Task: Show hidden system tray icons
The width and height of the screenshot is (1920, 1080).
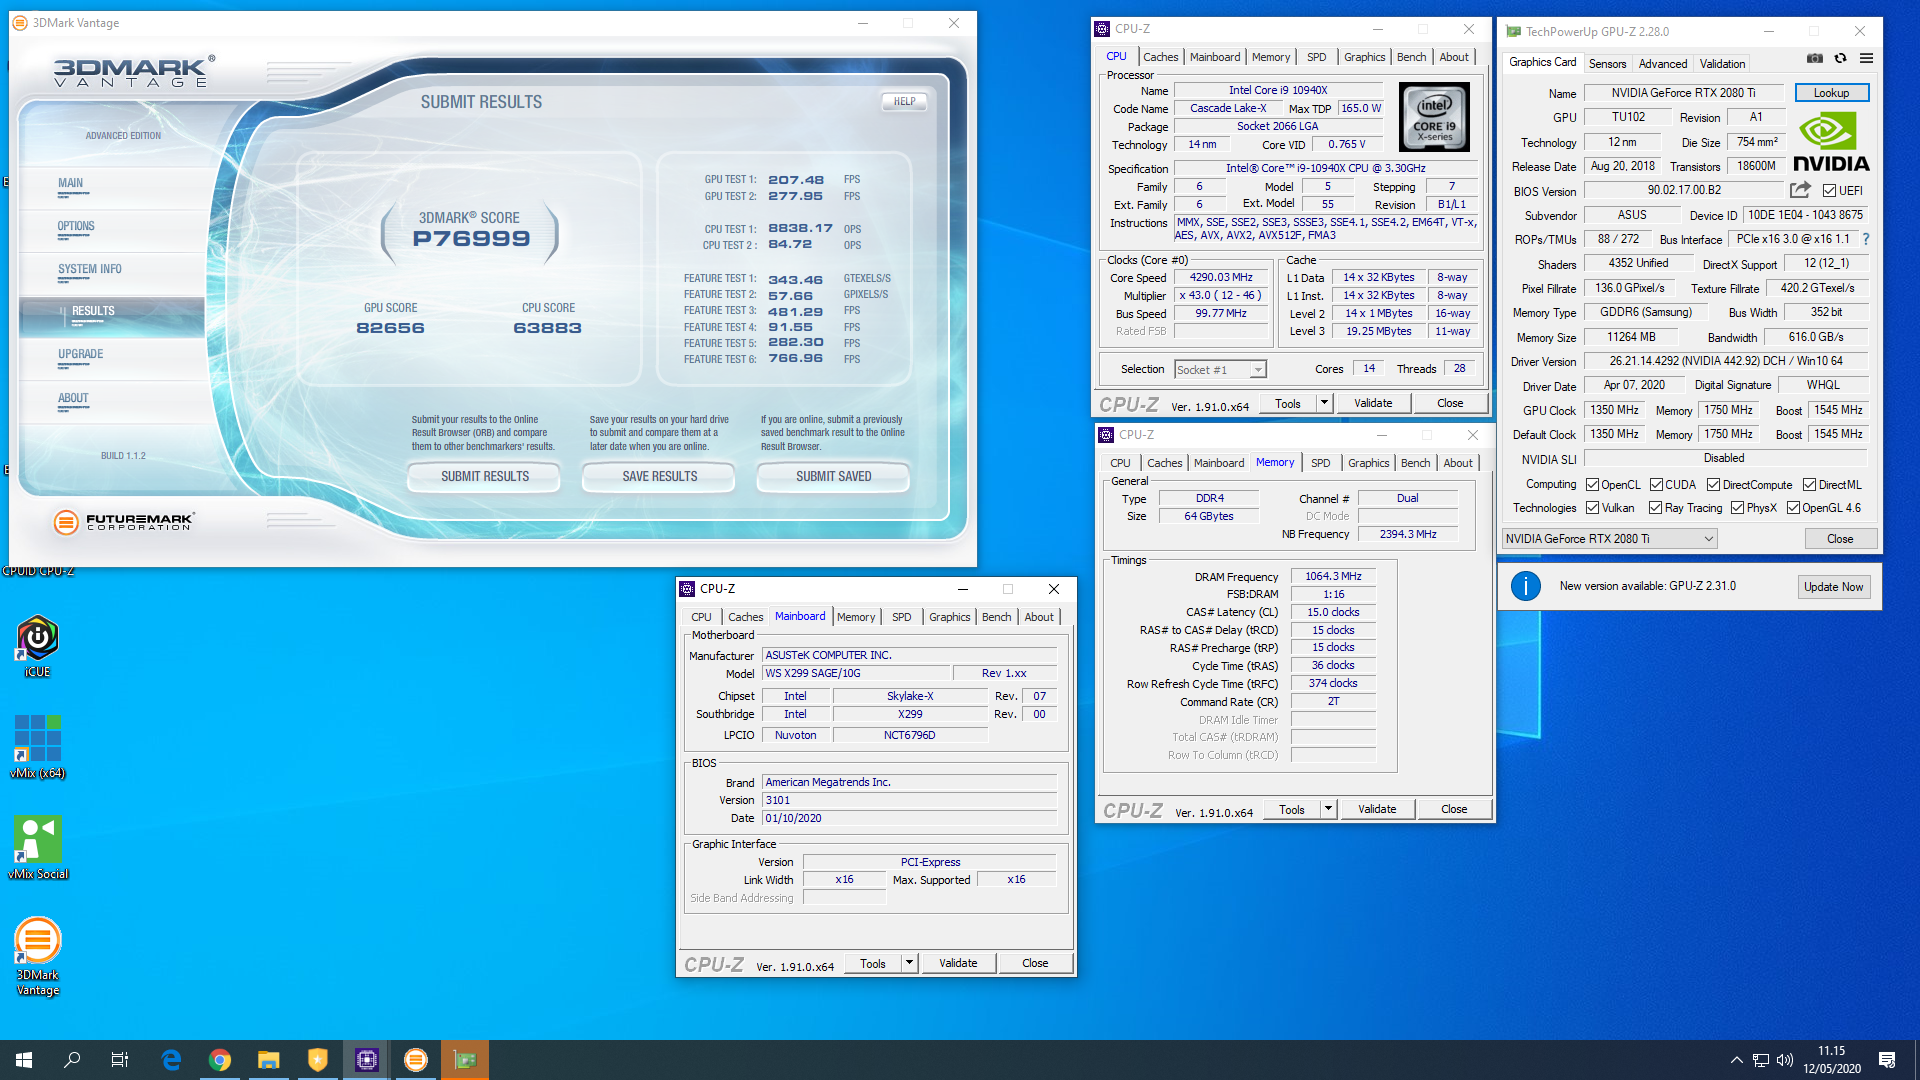Action: (x=1737, y=1060)
